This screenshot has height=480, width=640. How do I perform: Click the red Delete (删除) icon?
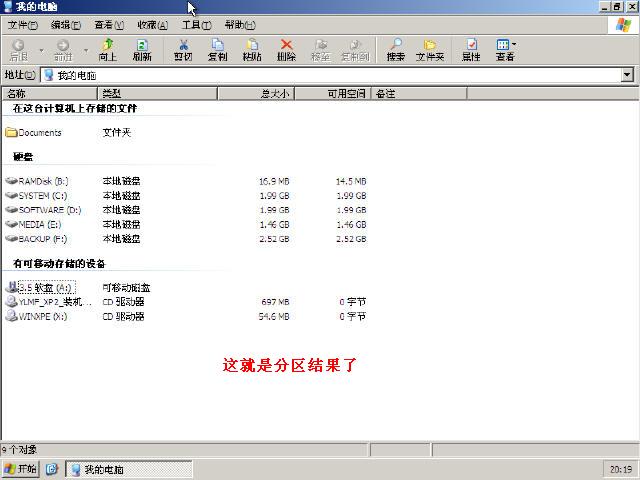tap(286, 50)
